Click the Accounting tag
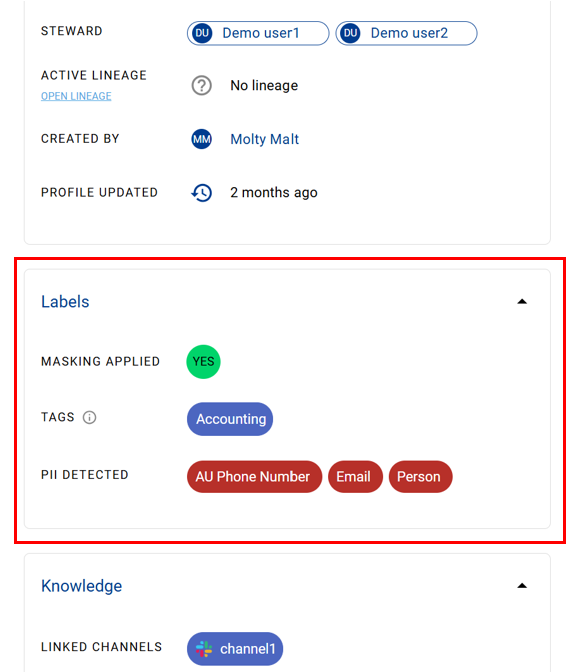The height and width of the screenshot is (672, 572). point(230,419)
